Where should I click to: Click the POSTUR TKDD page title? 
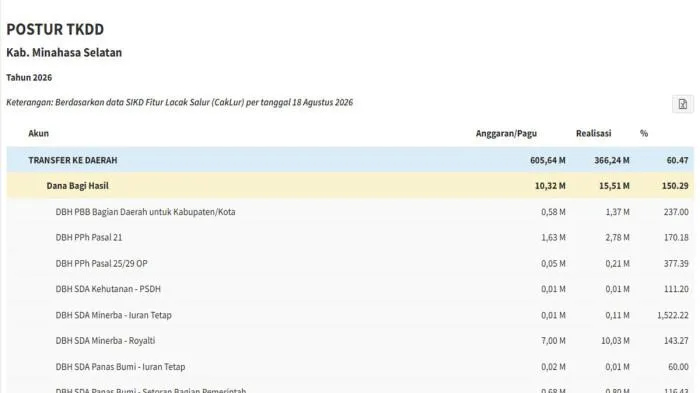[55, 29]
